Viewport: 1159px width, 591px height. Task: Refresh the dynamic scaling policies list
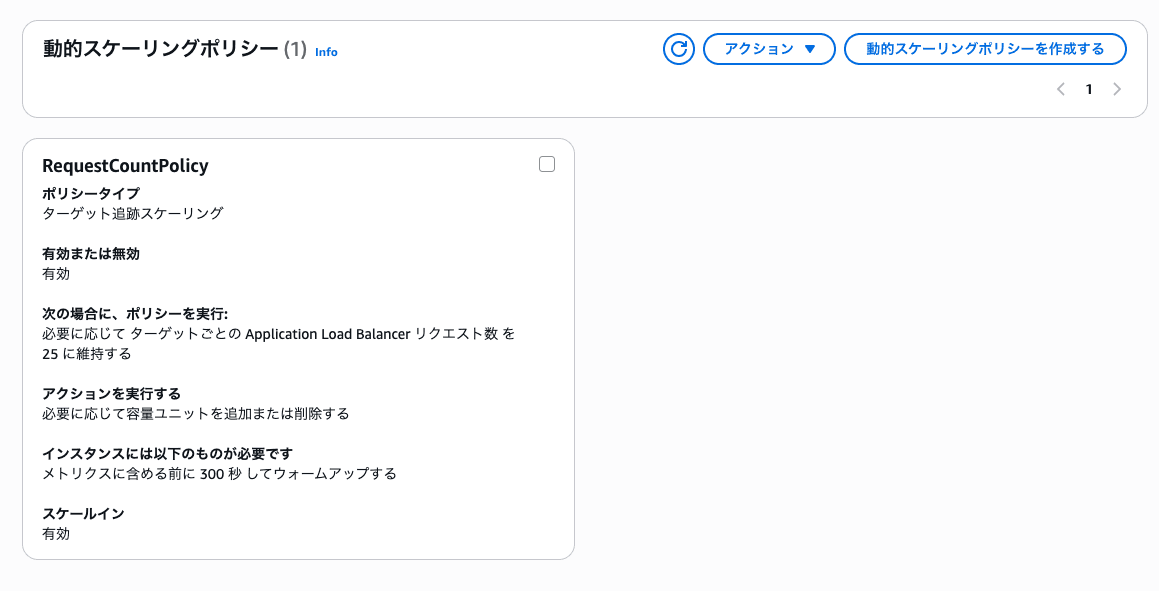point(678,48)
